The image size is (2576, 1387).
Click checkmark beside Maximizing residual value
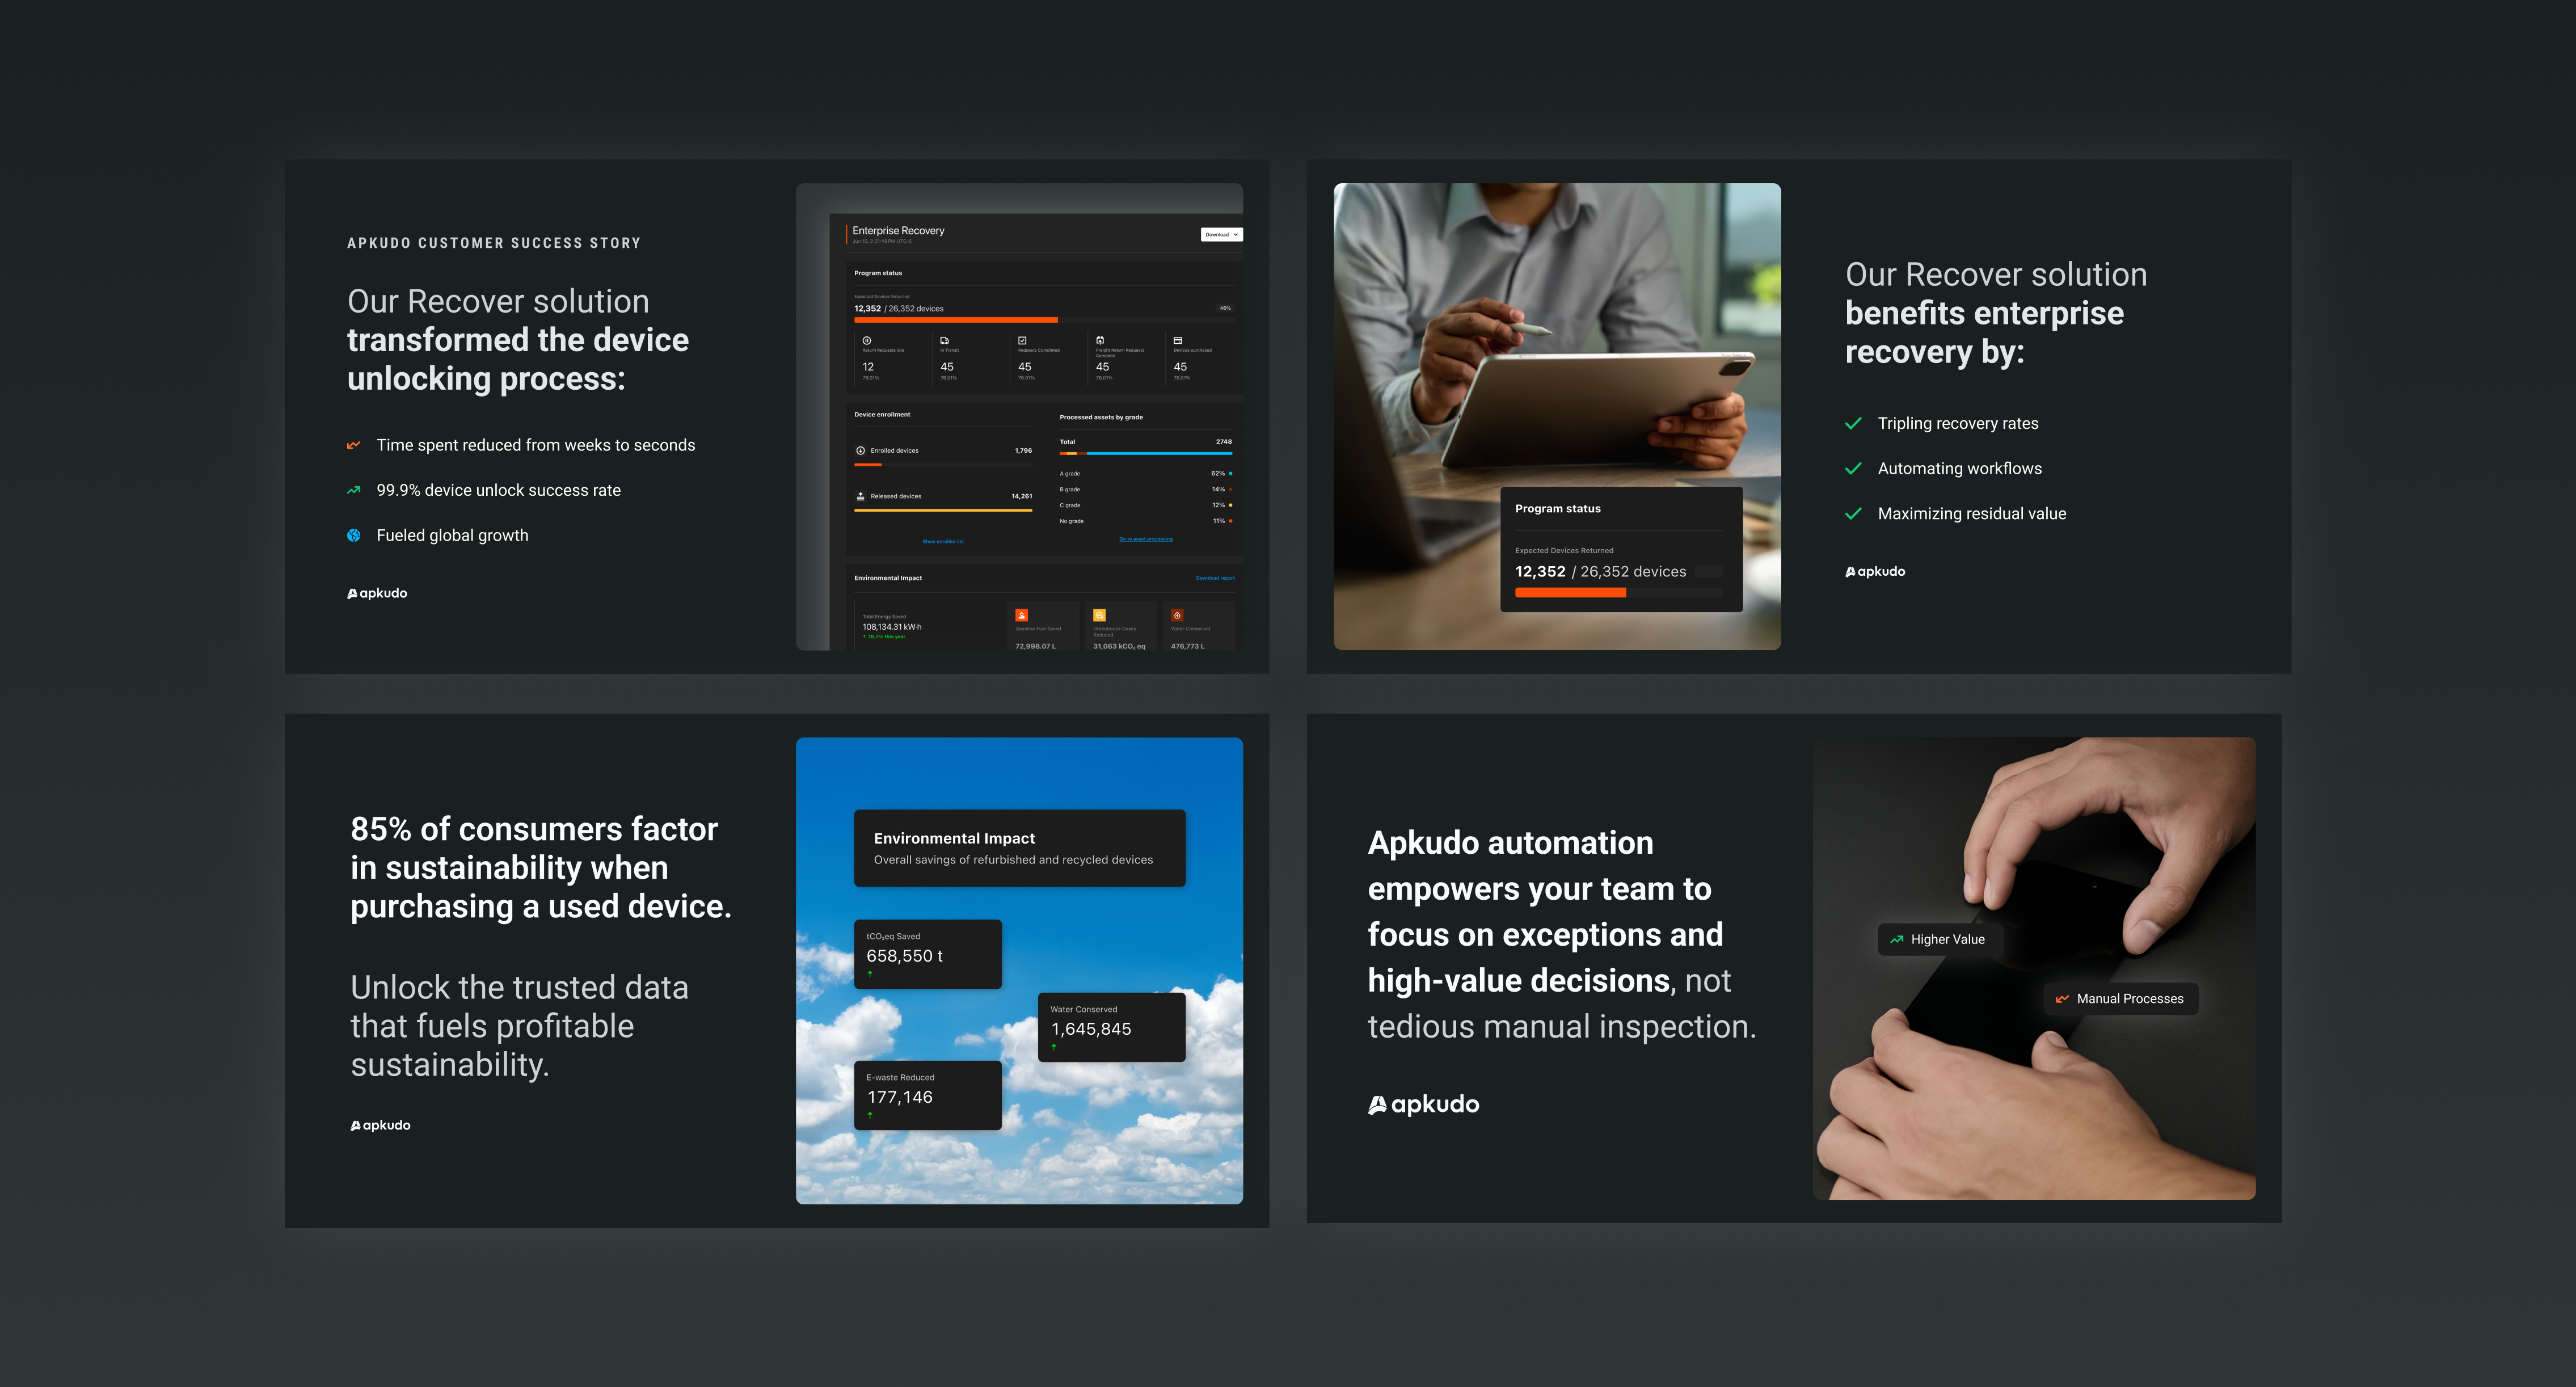coord(1853,513)
